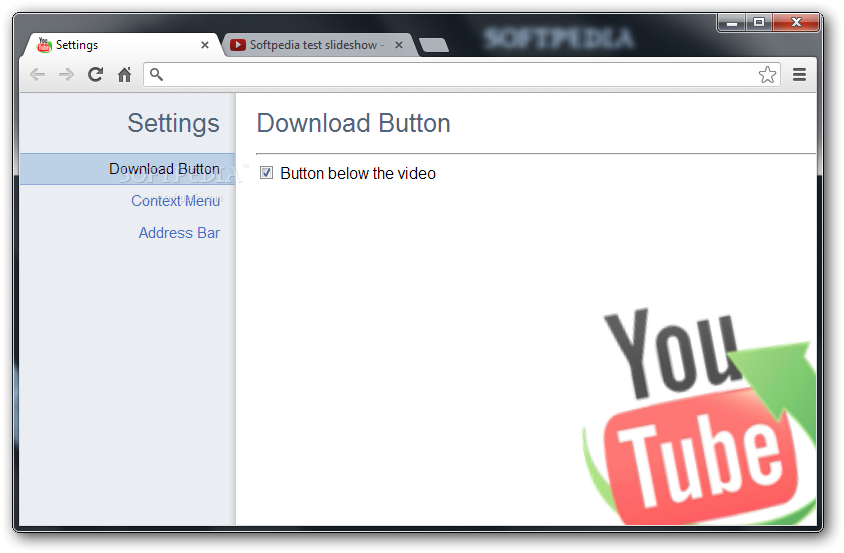Click the browser back arrow
This screenshot has height=553, width=844.
[37, 74]
